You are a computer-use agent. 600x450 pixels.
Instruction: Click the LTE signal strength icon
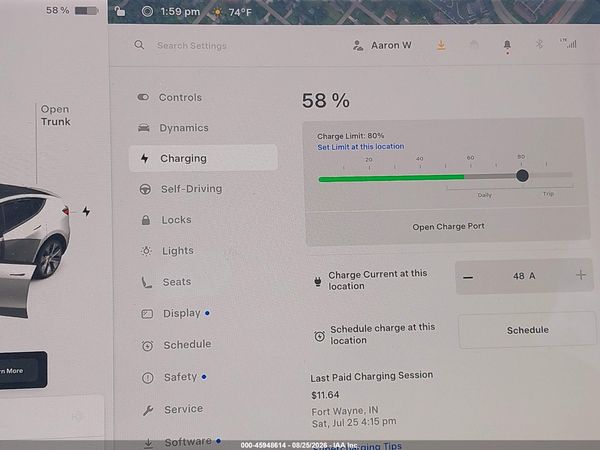tap(569, 43)
